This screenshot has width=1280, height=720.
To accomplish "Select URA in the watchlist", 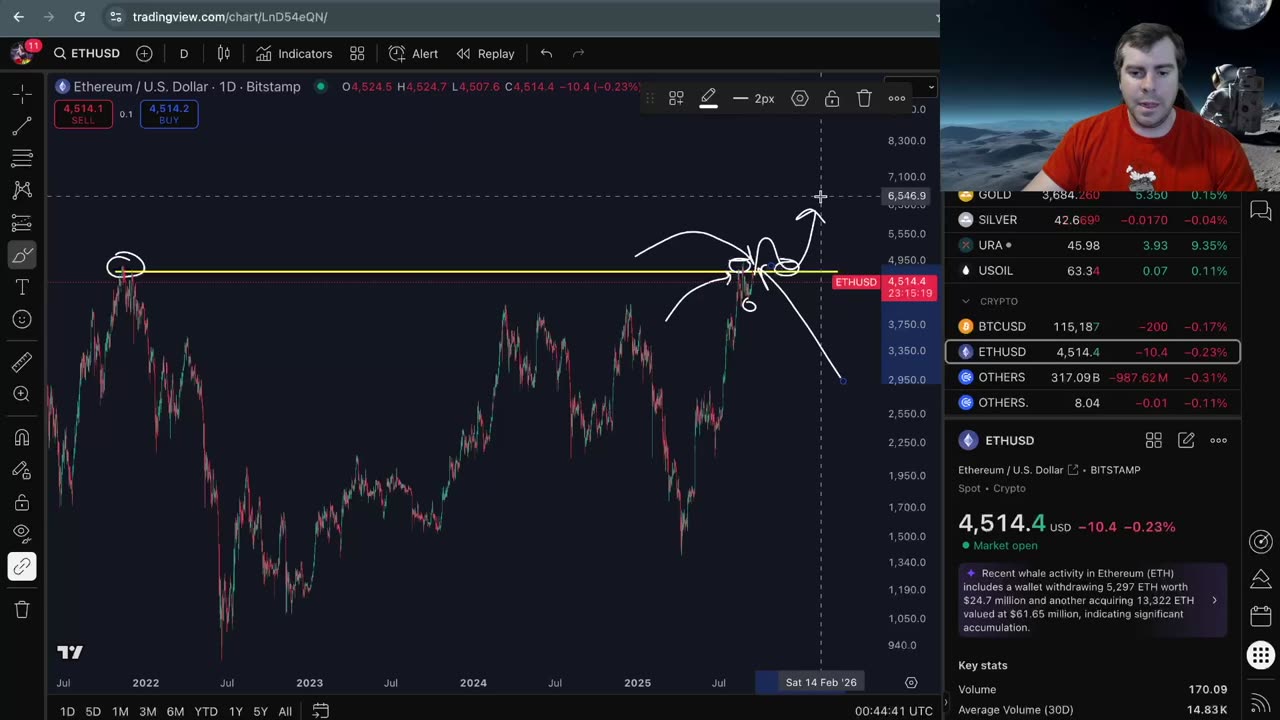I will [1092, 245].
